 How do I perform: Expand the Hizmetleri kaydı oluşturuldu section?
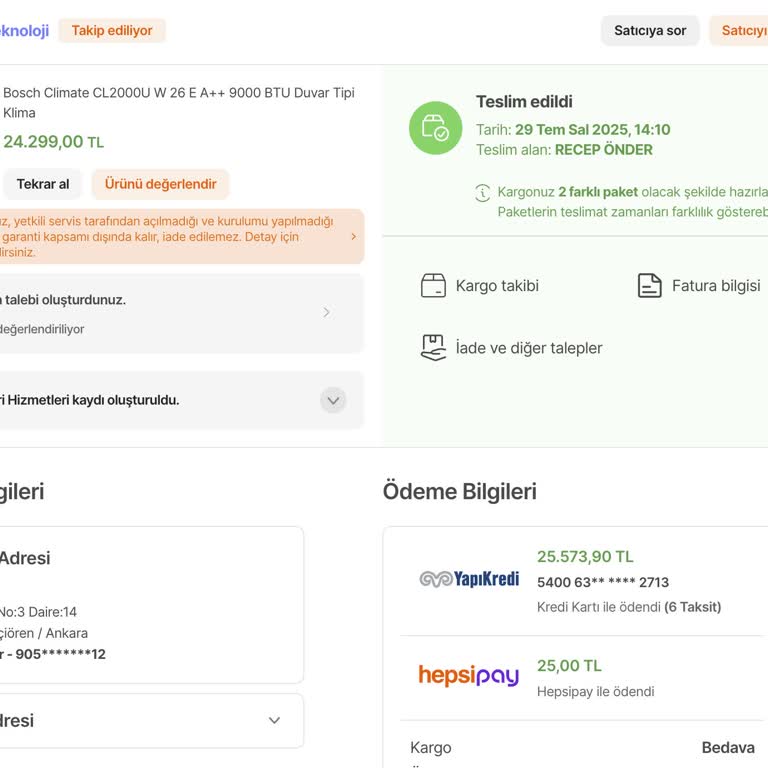(x=333, y=400)
